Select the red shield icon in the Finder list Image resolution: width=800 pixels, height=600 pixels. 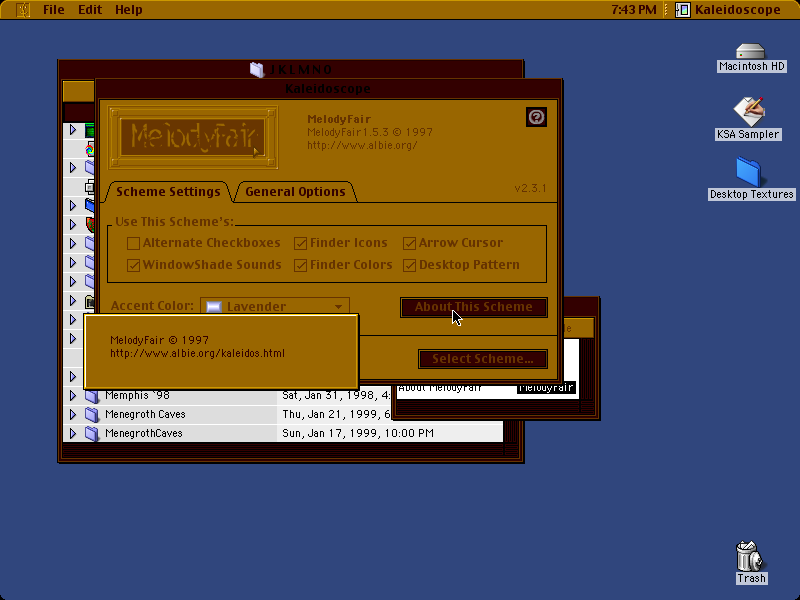pos(90,224)
